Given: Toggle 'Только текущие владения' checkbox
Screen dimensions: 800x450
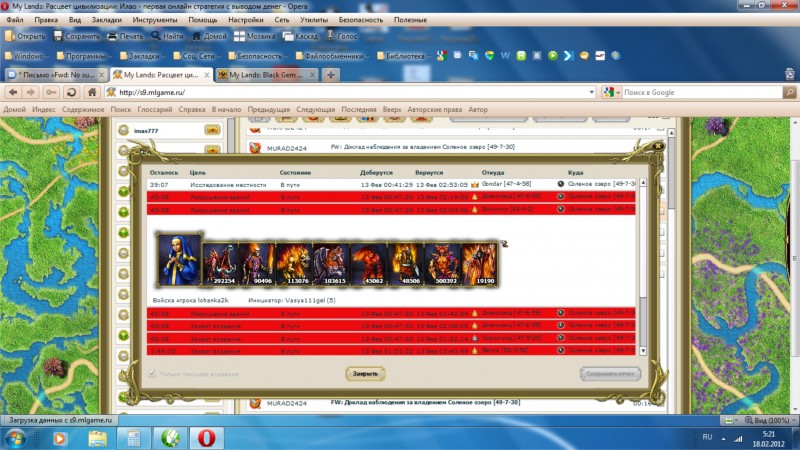Looking at the screenshot, I should [x=152, y=374].
